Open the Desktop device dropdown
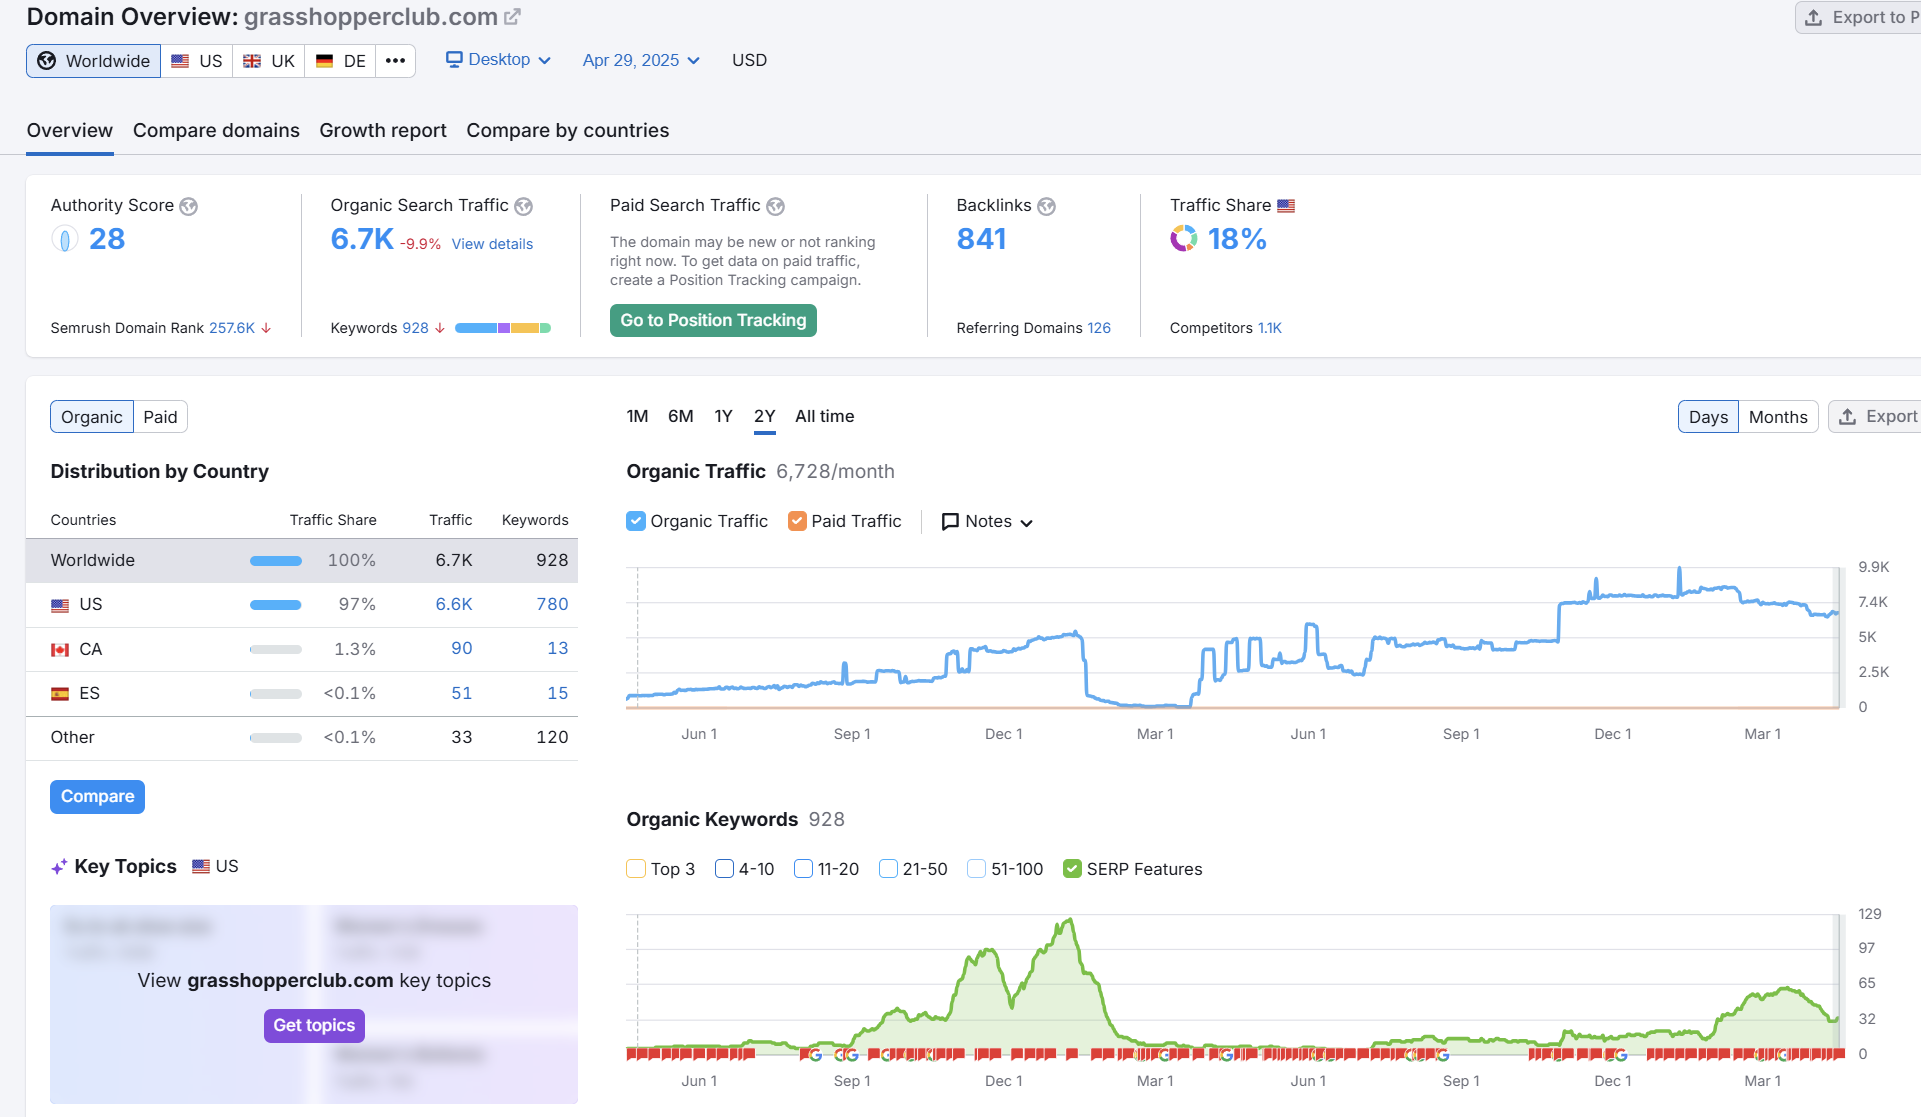The height and width of the screenshot is (1117, 1921). coord(498,60)
